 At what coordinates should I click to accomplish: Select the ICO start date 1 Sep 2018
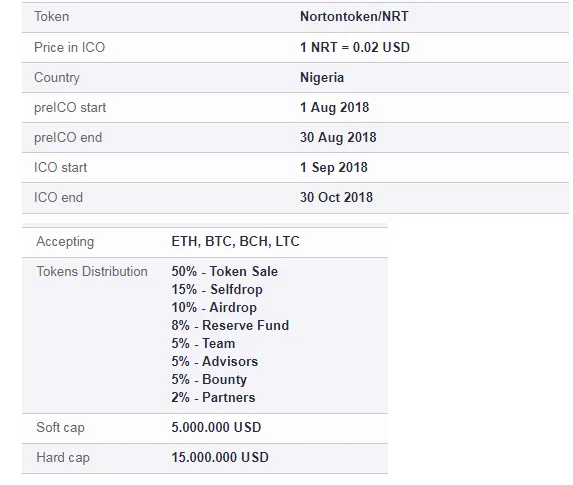tap(334, 167)
